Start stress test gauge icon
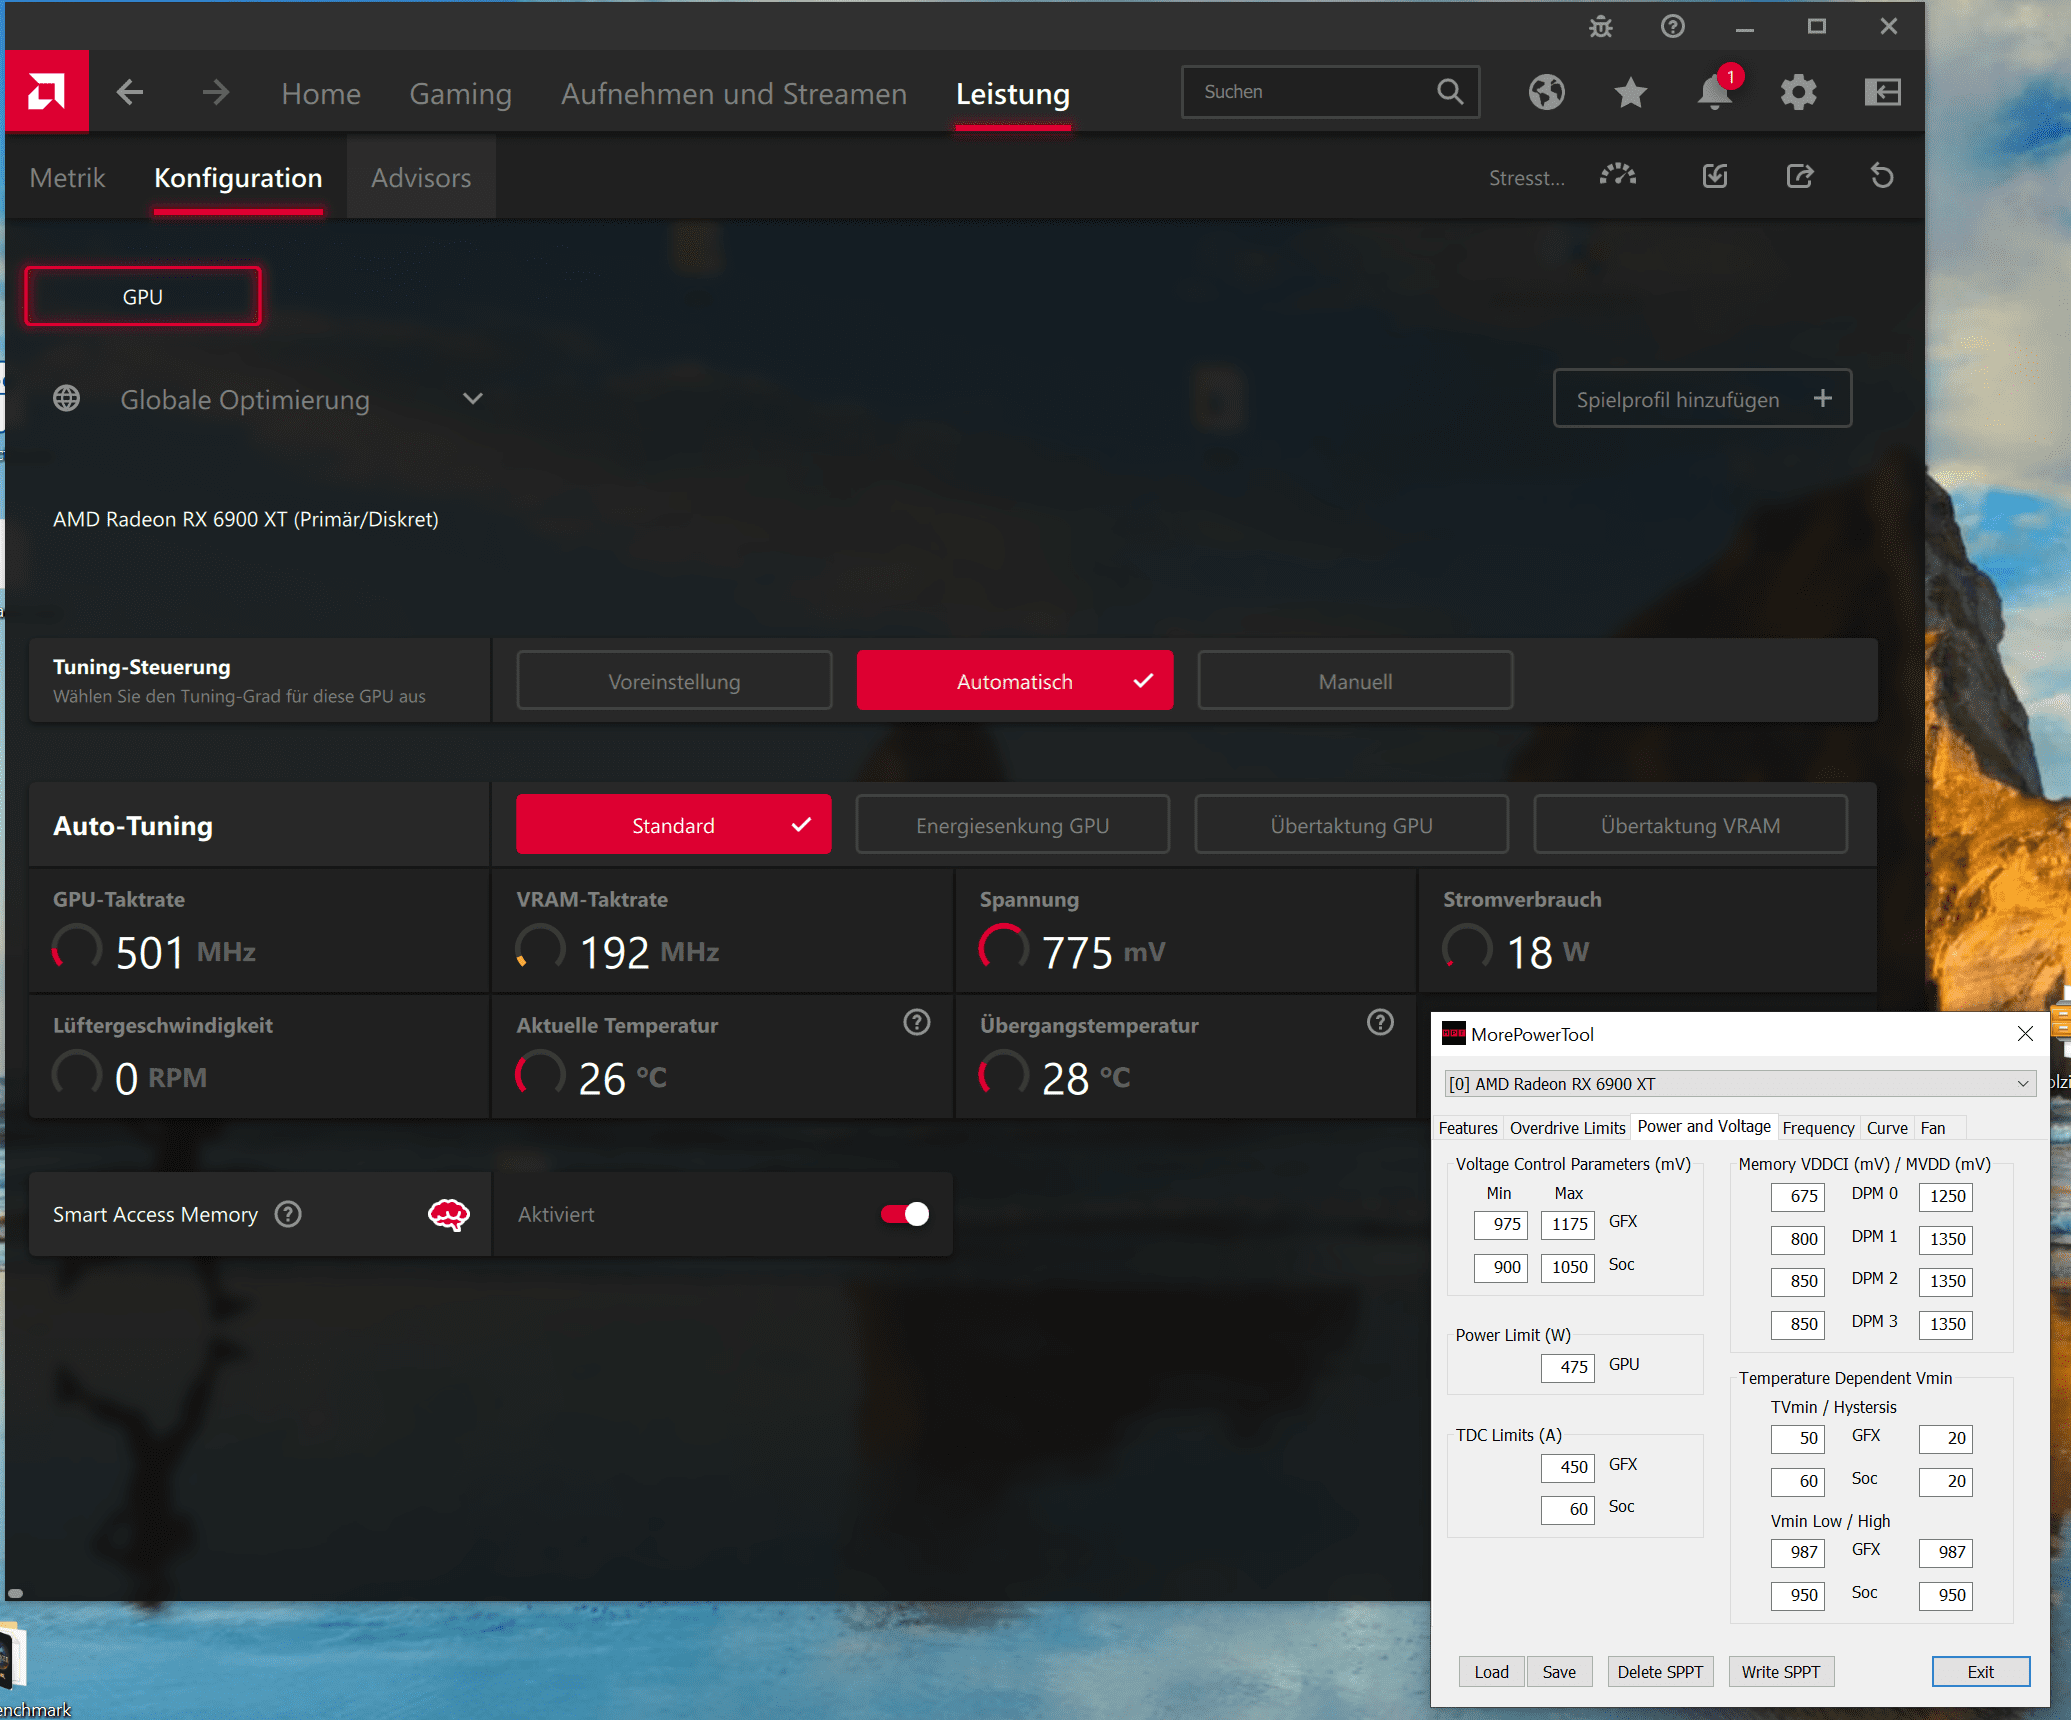Image resolution: width=2071 pixels, height=1720 pixels. (1617, 176)
